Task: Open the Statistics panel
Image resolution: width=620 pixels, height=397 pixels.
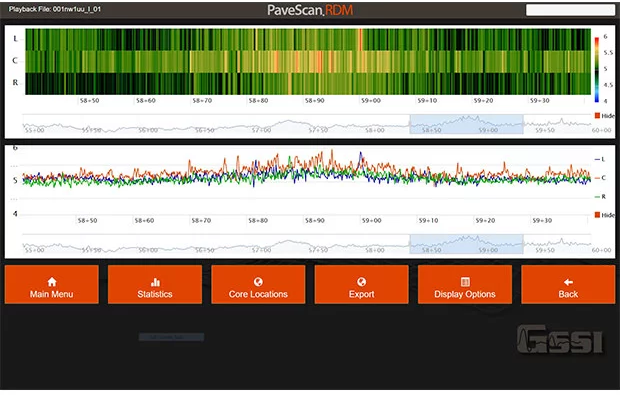Action: coord(155,284)
